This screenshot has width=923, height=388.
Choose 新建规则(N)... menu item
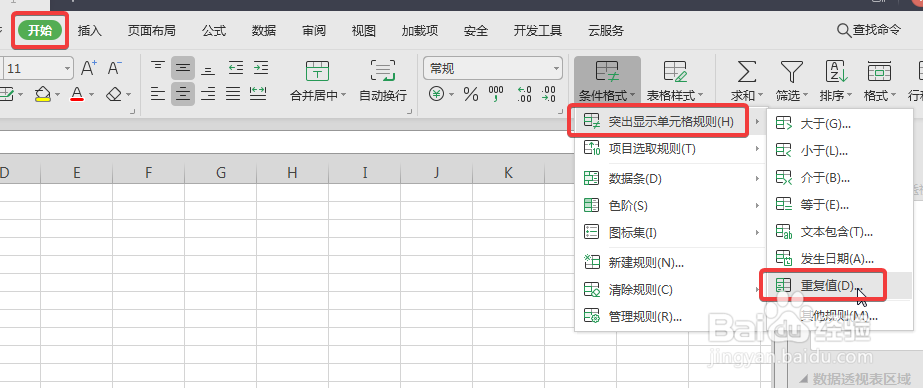(x=670, y=263)
